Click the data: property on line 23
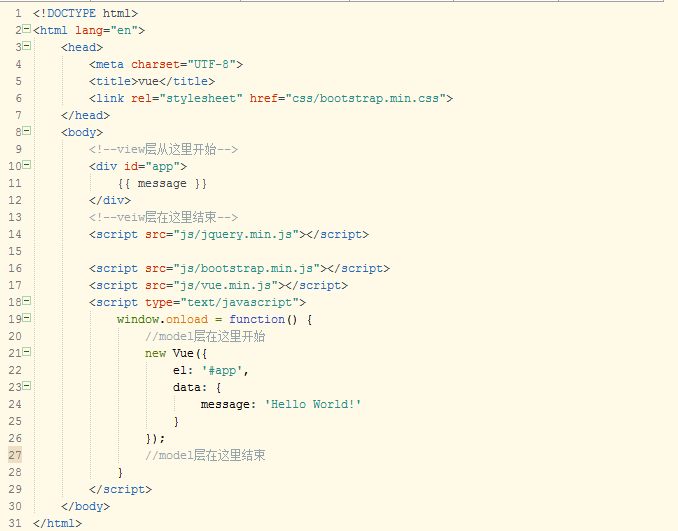Screen dimensions: 678x531 tap(190, 387)
